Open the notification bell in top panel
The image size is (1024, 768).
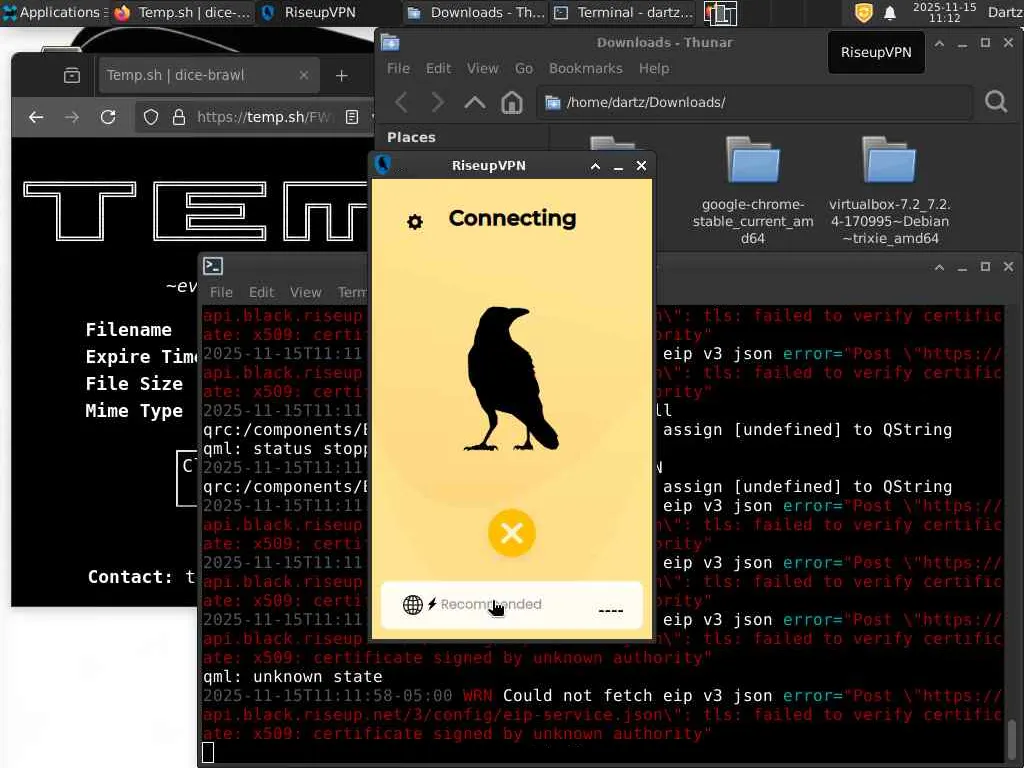[889, 12]
